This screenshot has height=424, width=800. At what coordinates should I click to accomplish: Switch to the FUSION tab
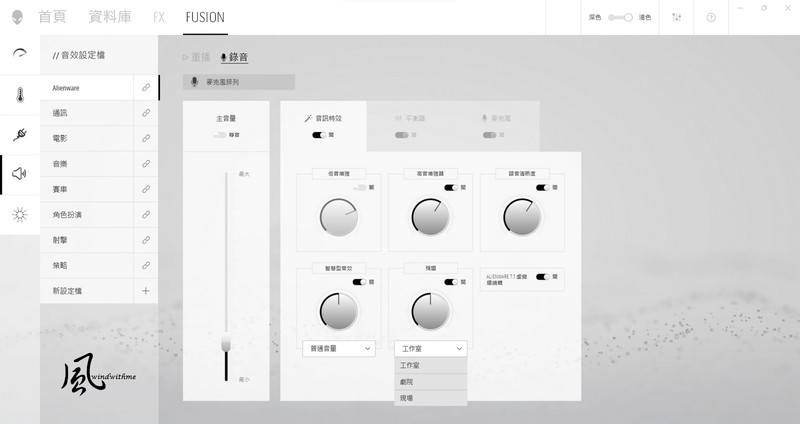pos(205,17)
